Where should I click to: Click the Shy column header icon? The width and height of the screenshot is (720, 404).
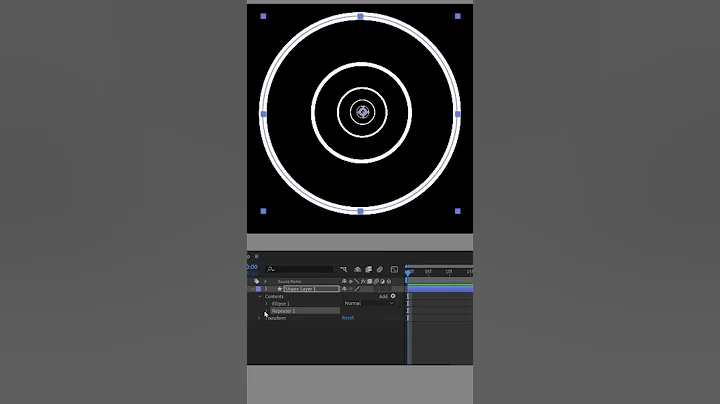(344, 281)
